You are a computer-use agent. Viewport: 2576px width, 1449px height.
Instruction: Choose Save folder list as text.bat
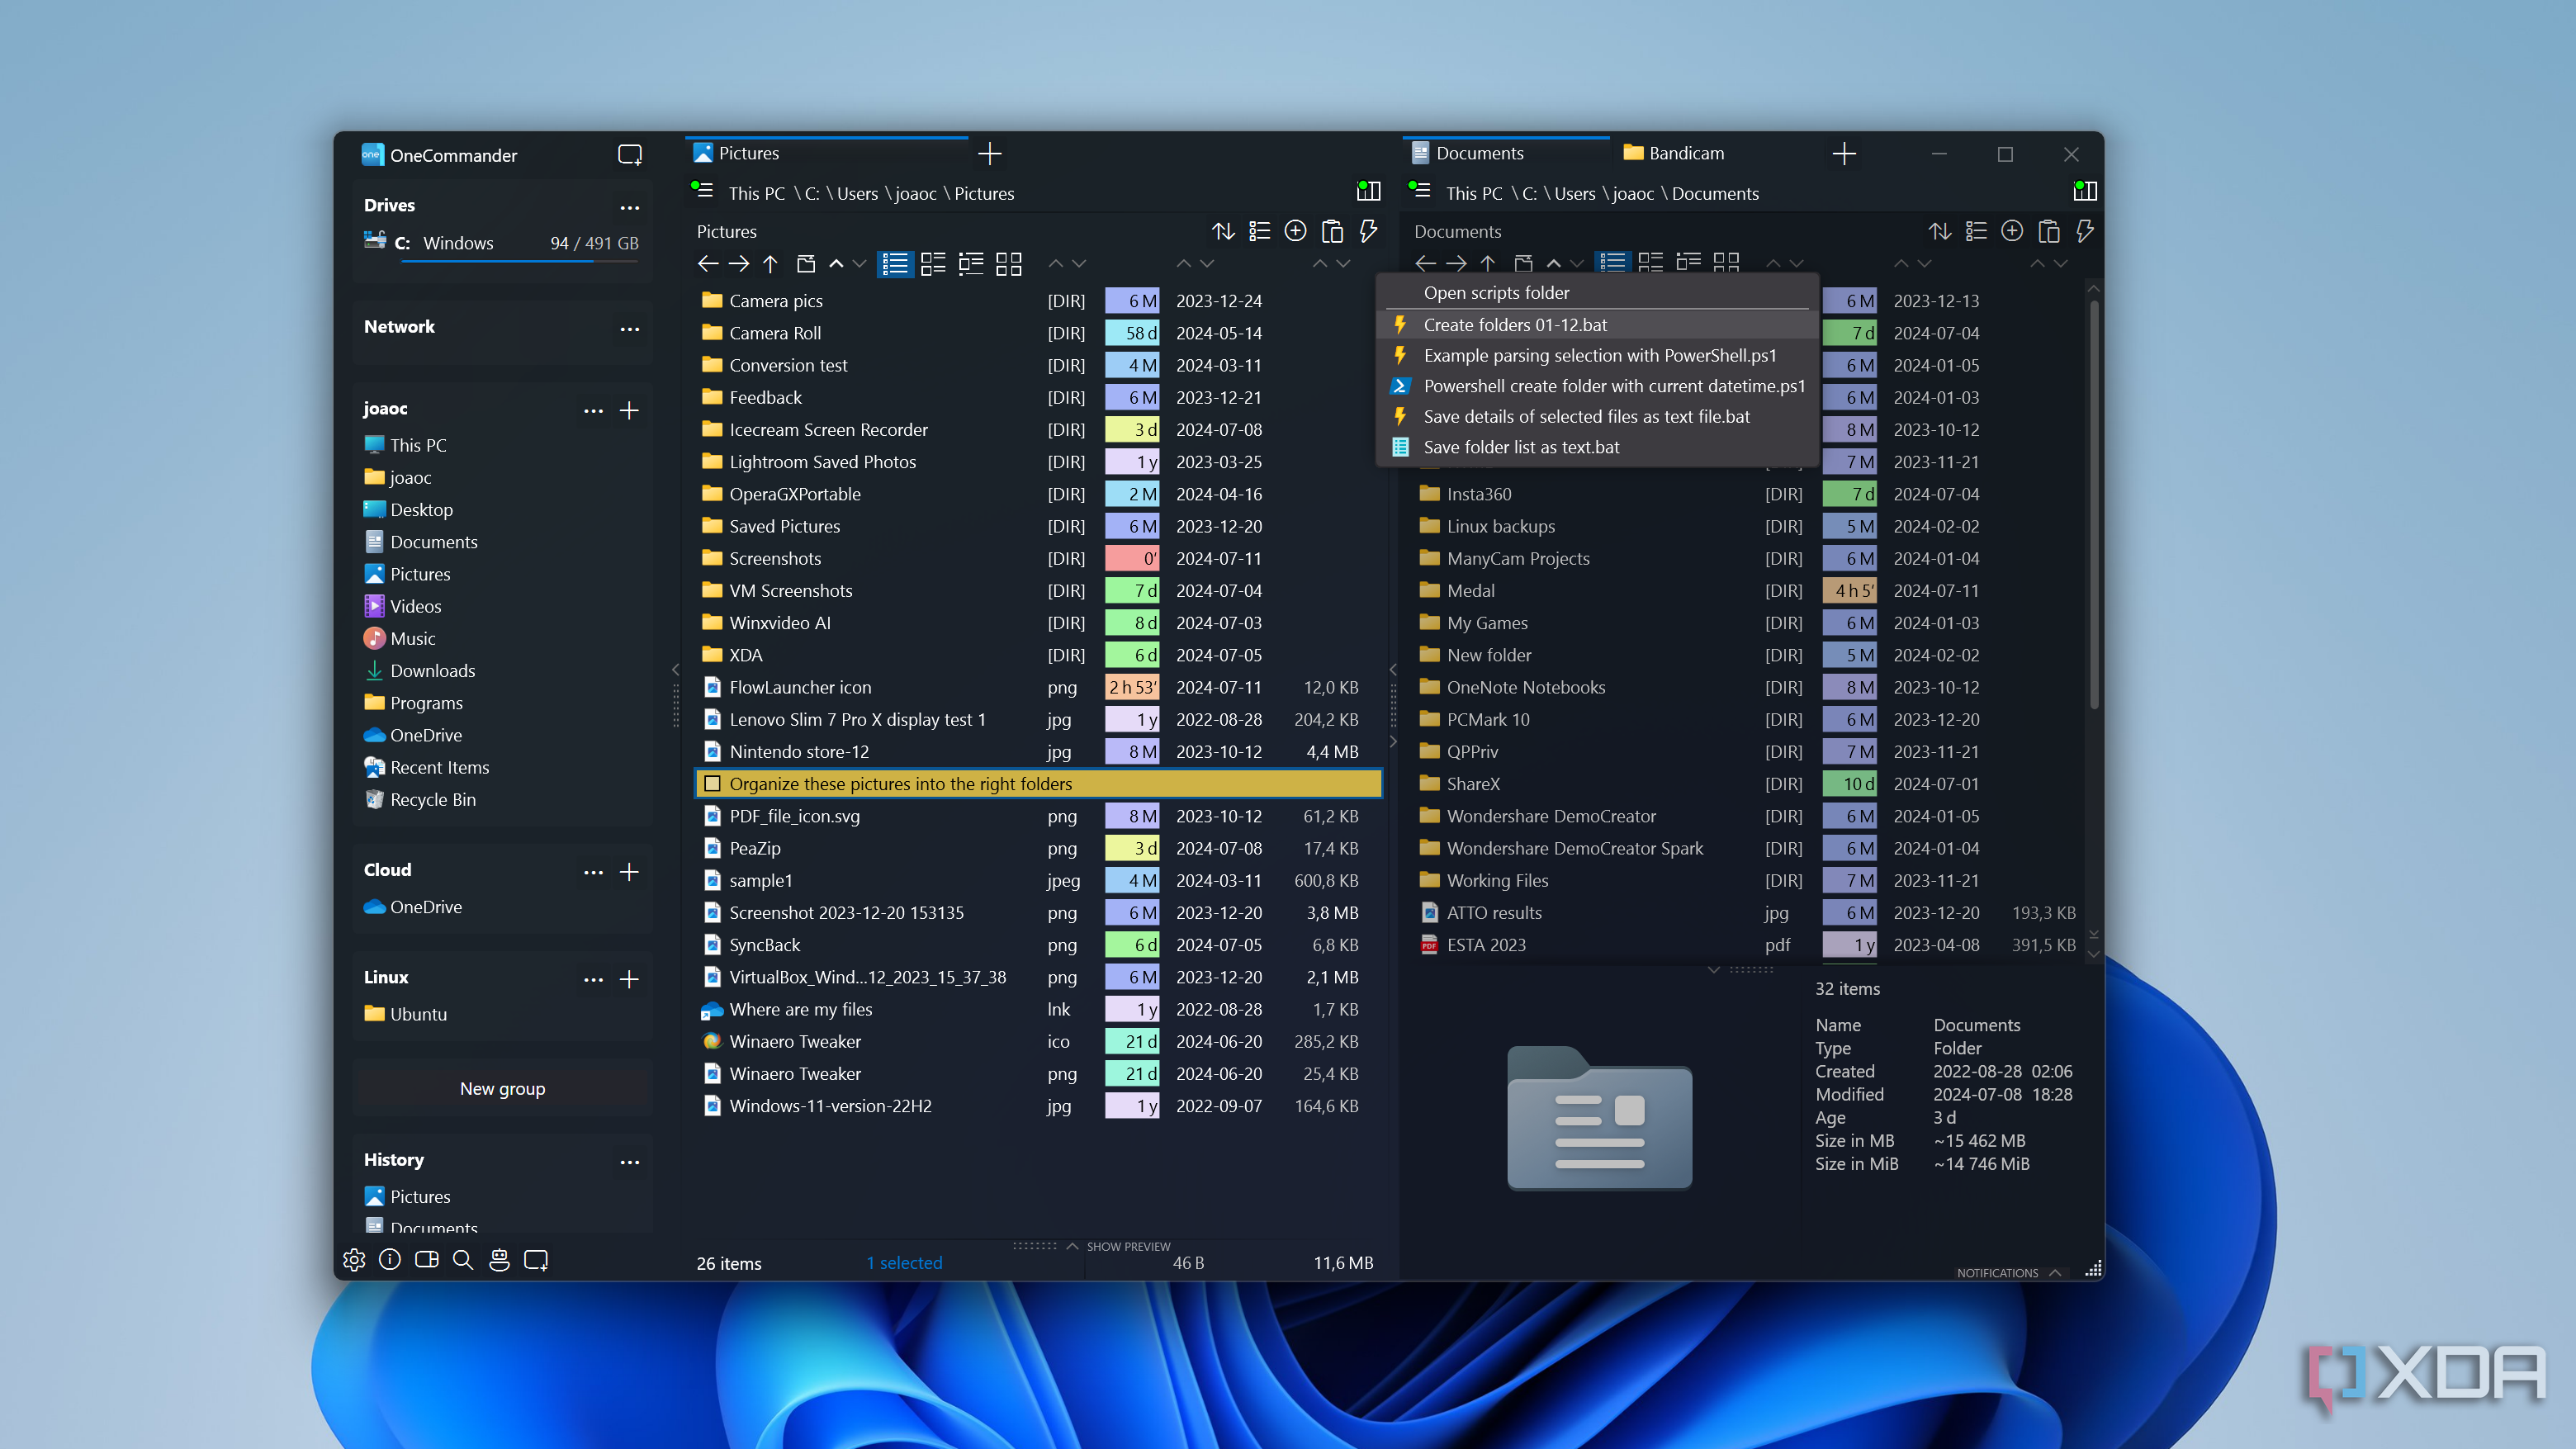point(1597,447)
